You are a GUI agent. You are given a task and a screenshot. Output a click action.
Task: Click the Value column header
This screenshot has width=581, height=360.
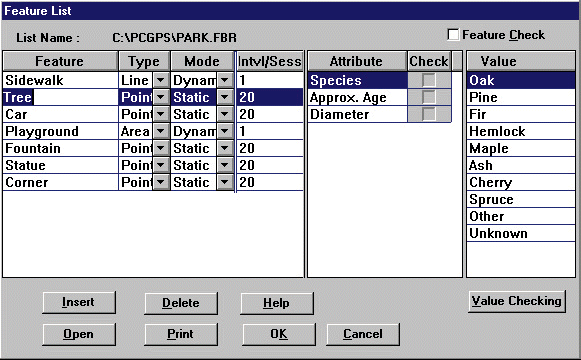pos(521,61)
